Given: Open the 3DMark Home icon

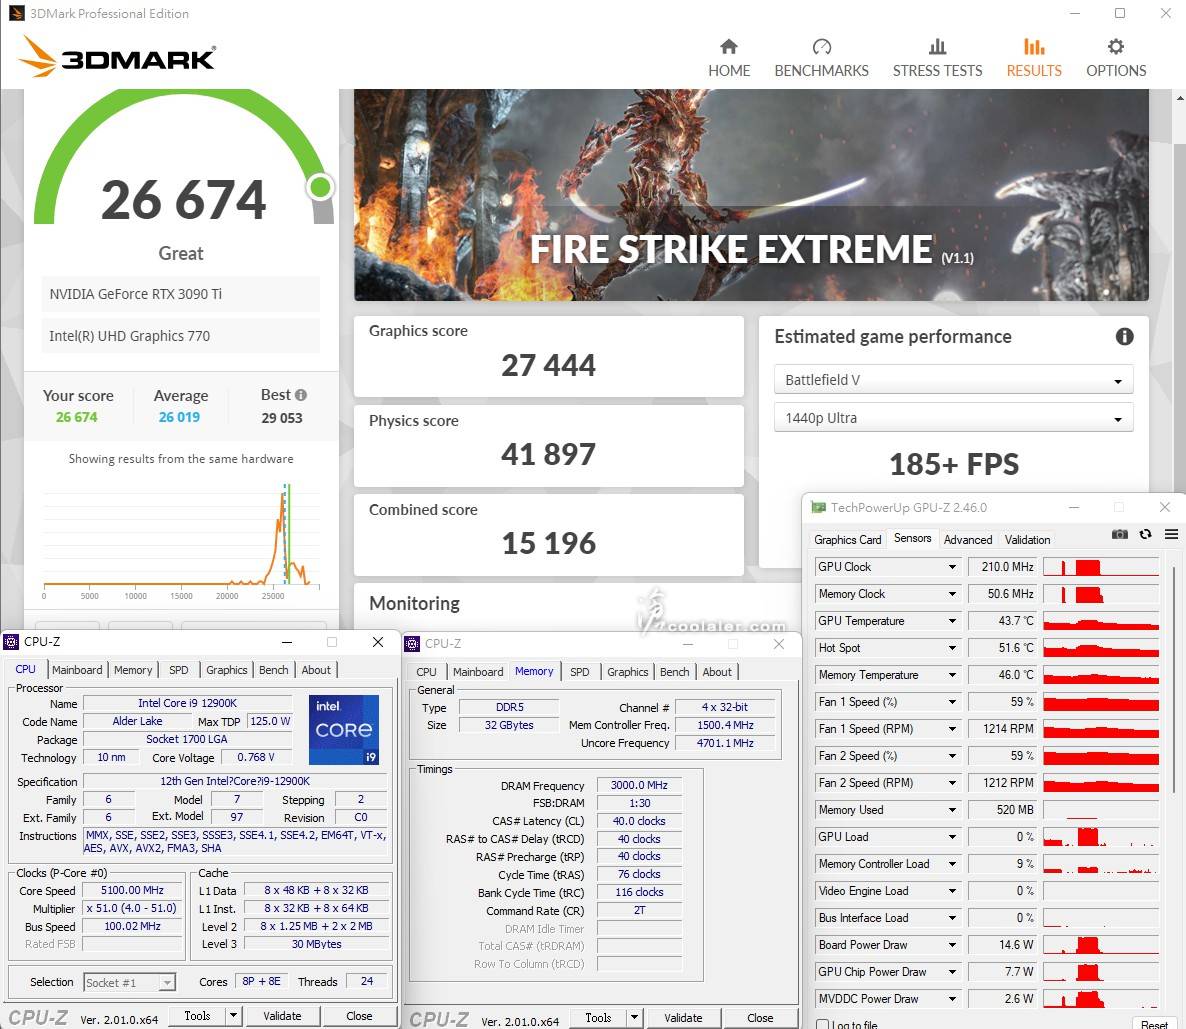Looking at the screenshot, I should pyautogui.click(x=729, y=47).
